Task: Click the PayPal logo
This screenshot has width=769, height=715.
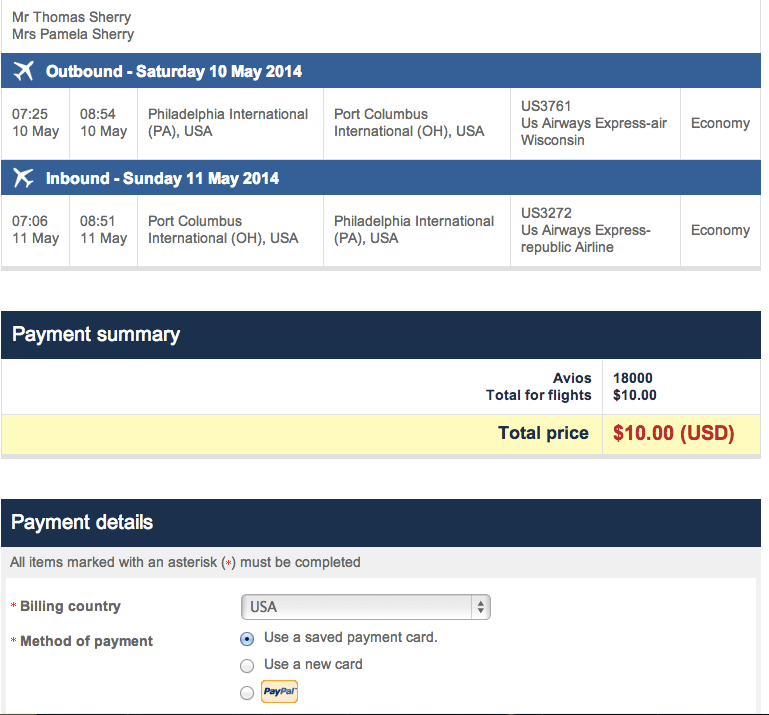Action: [x=279, y=691]
